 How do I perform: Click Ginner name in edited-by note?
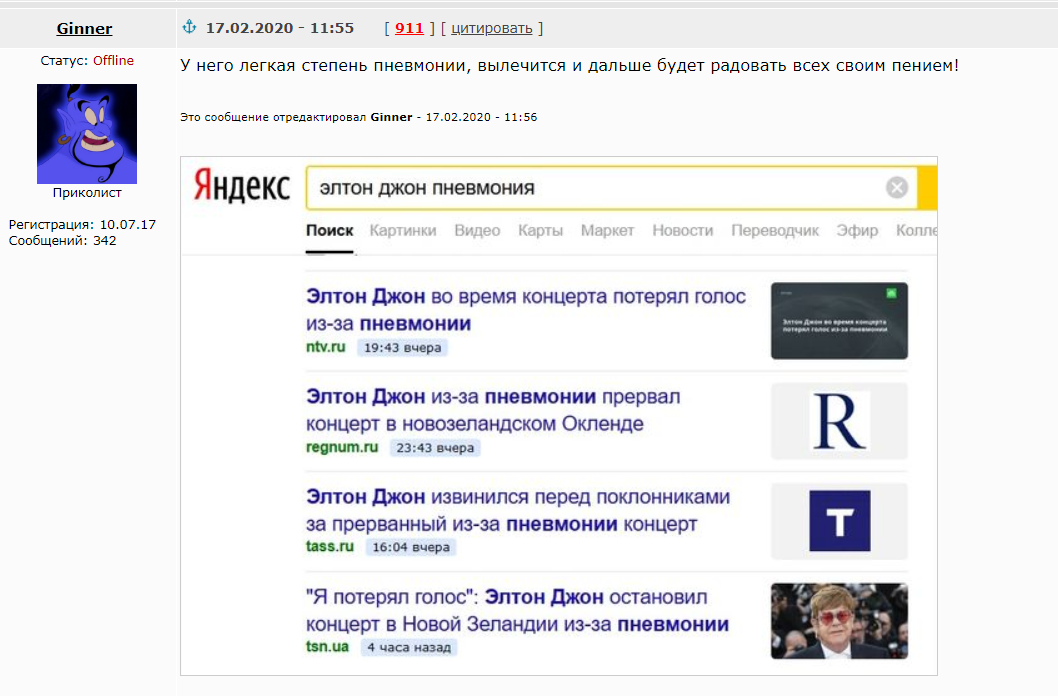pos(391,117)
